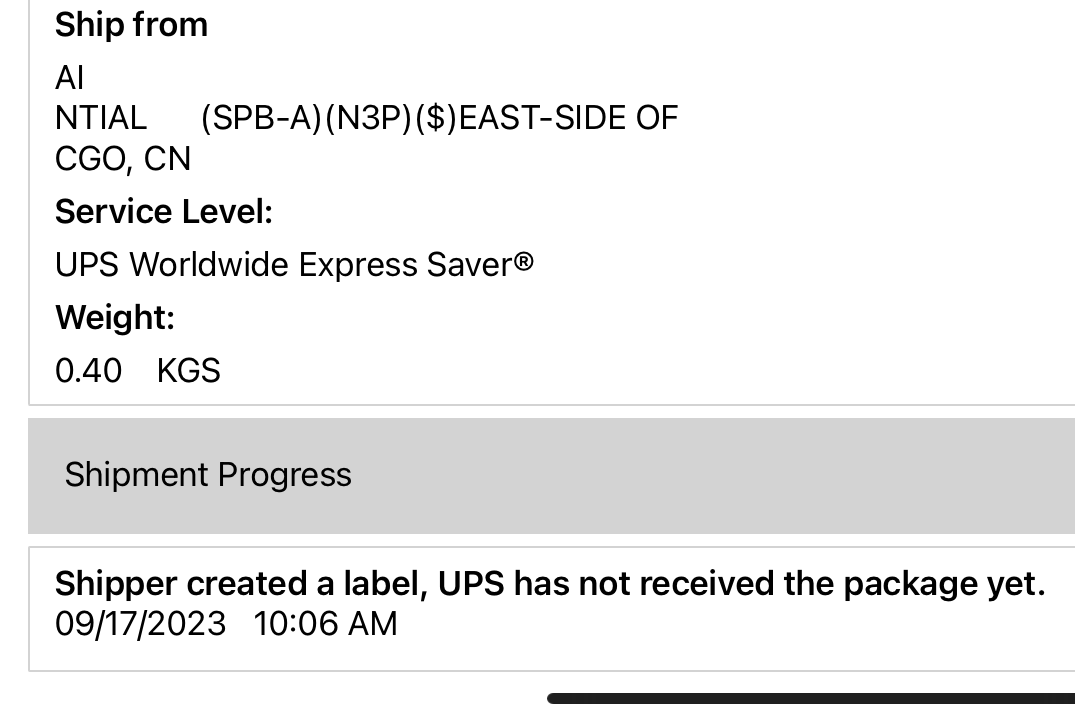Select the CGO, CN origin line
Image resolution: width=1075 pixels, height=719 pixels.
click(x=123, y=159)
